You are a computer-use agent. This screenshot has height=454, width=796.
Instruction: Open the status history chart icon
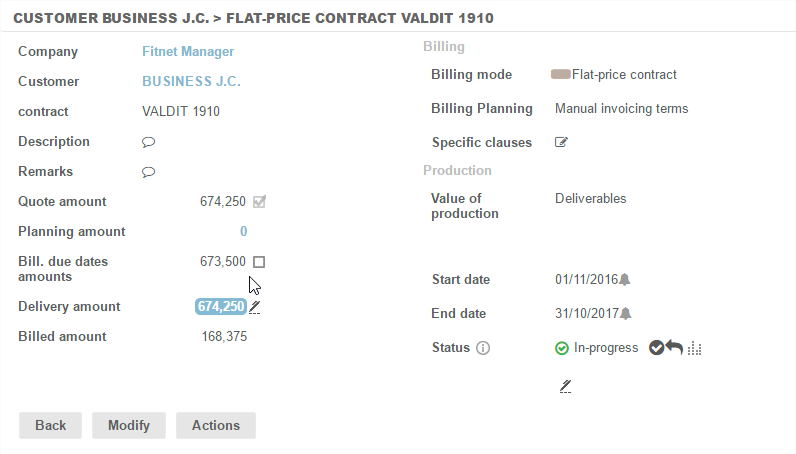coord(695,349)
